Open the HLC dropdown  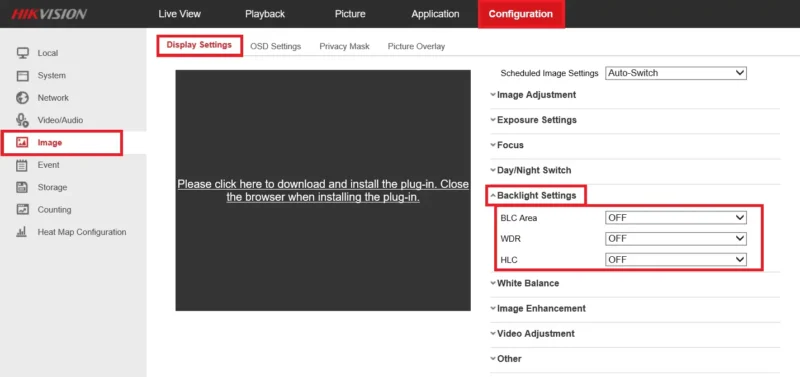(676, 260)
